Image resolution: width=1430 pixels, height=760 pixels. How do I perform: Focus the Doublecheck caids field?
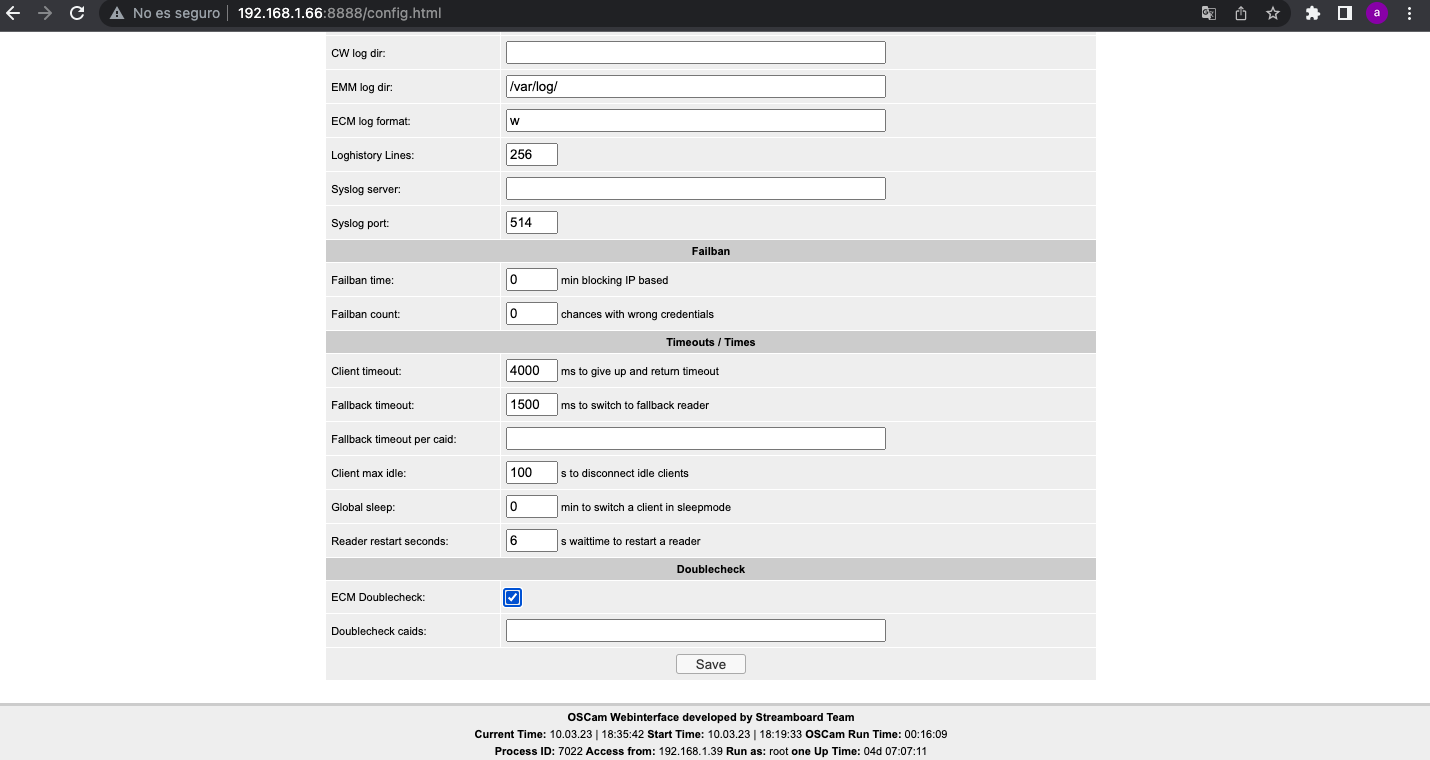[695, 631]
